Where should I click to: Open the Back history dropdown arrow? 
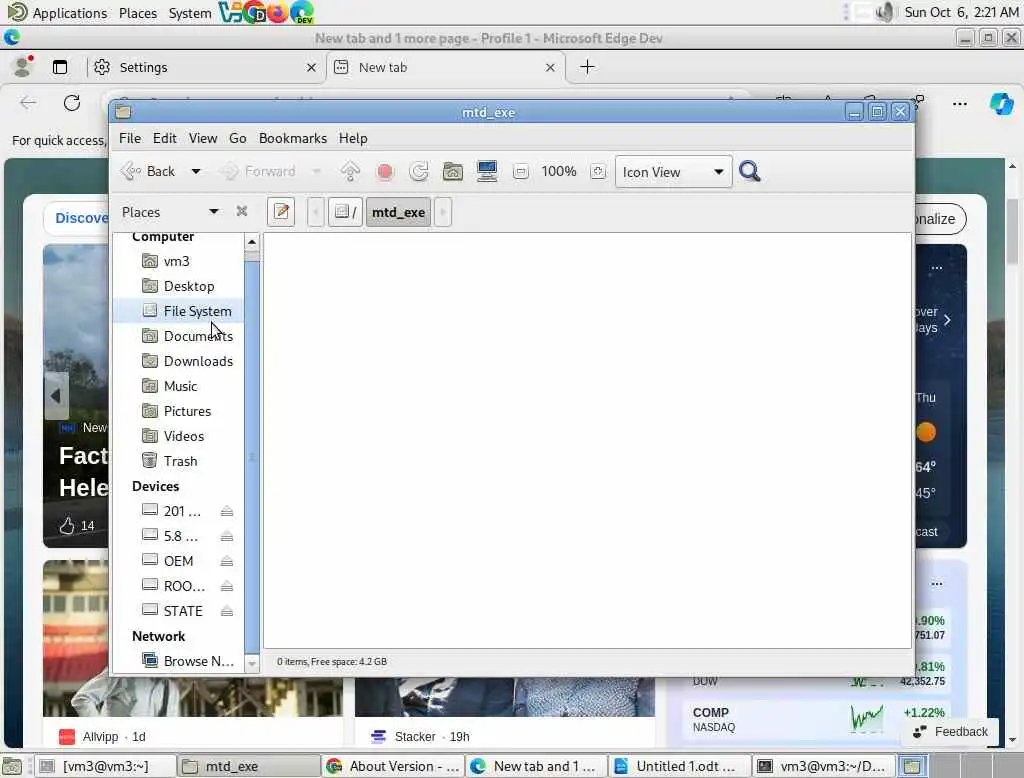195,172
